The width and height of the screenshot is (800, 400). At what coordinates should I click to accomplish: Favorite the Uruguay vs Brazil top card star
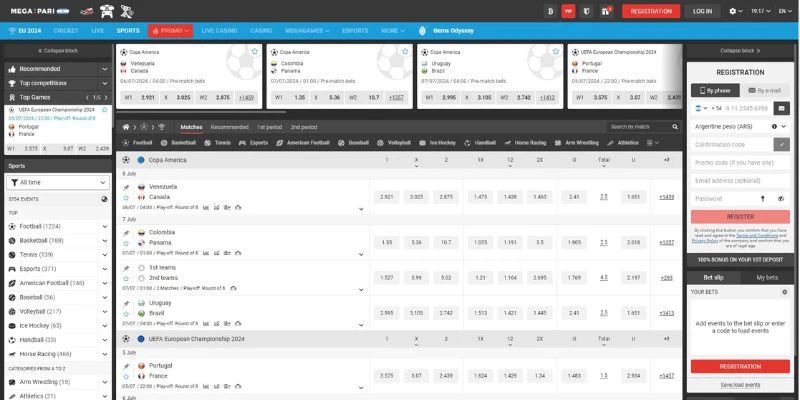[556, 52]
